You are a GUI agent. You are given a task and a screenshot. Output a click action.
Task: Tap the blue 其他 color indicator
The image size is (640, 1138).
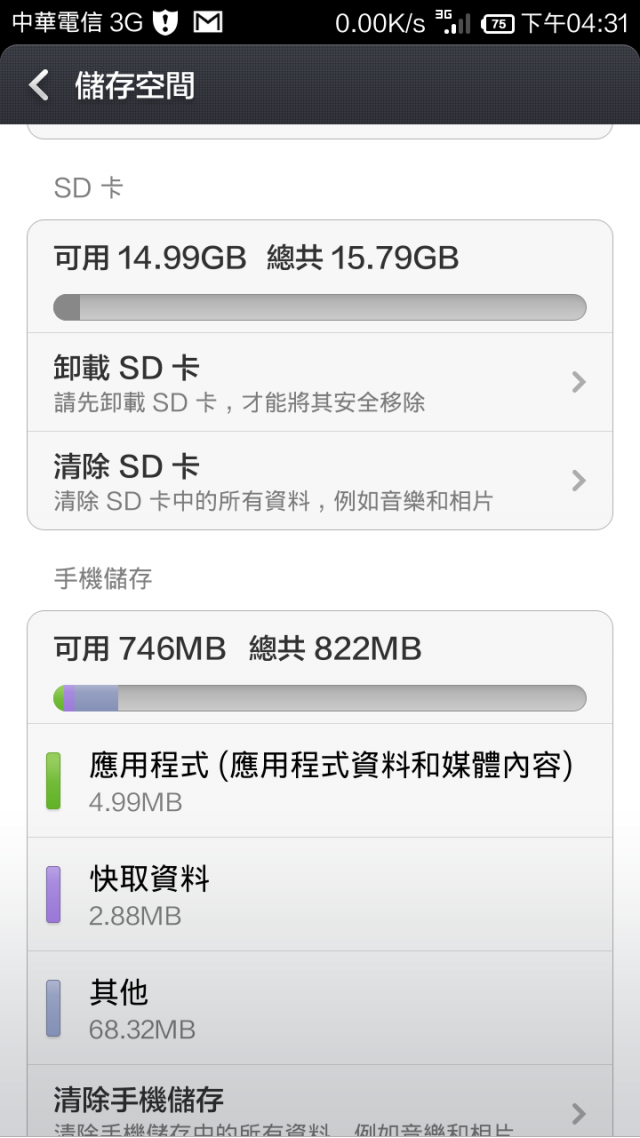pos(53,1008)
